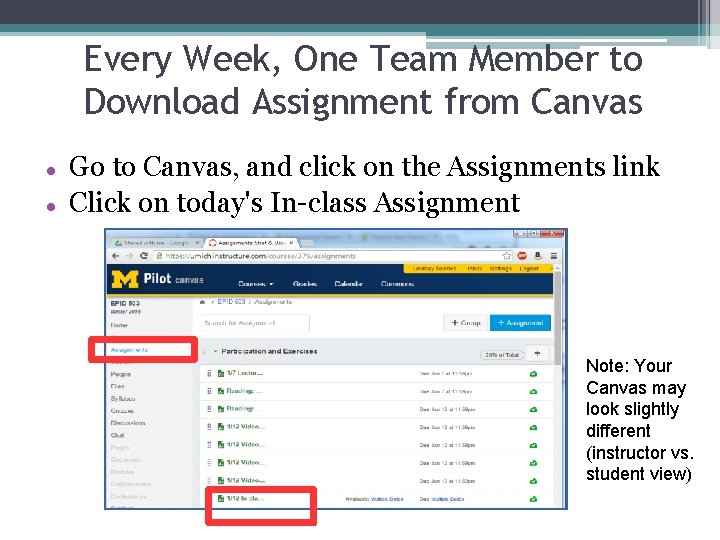Open the red Adblock extension icon
Image resolution: width=720 pixels, height=540 pixels.
coord(522,256)
